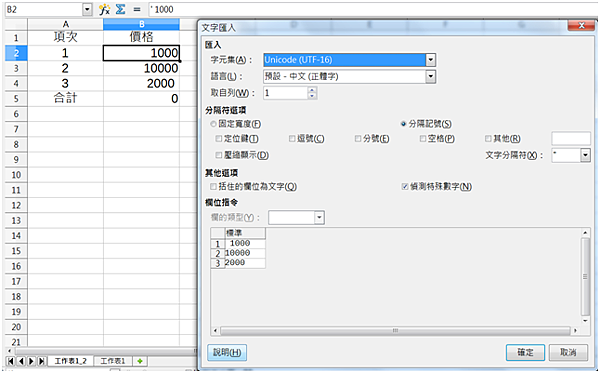Jump to first sheet tab arrow
The width and height of the screenshot is (600, 373).
(x=11, y=361)
